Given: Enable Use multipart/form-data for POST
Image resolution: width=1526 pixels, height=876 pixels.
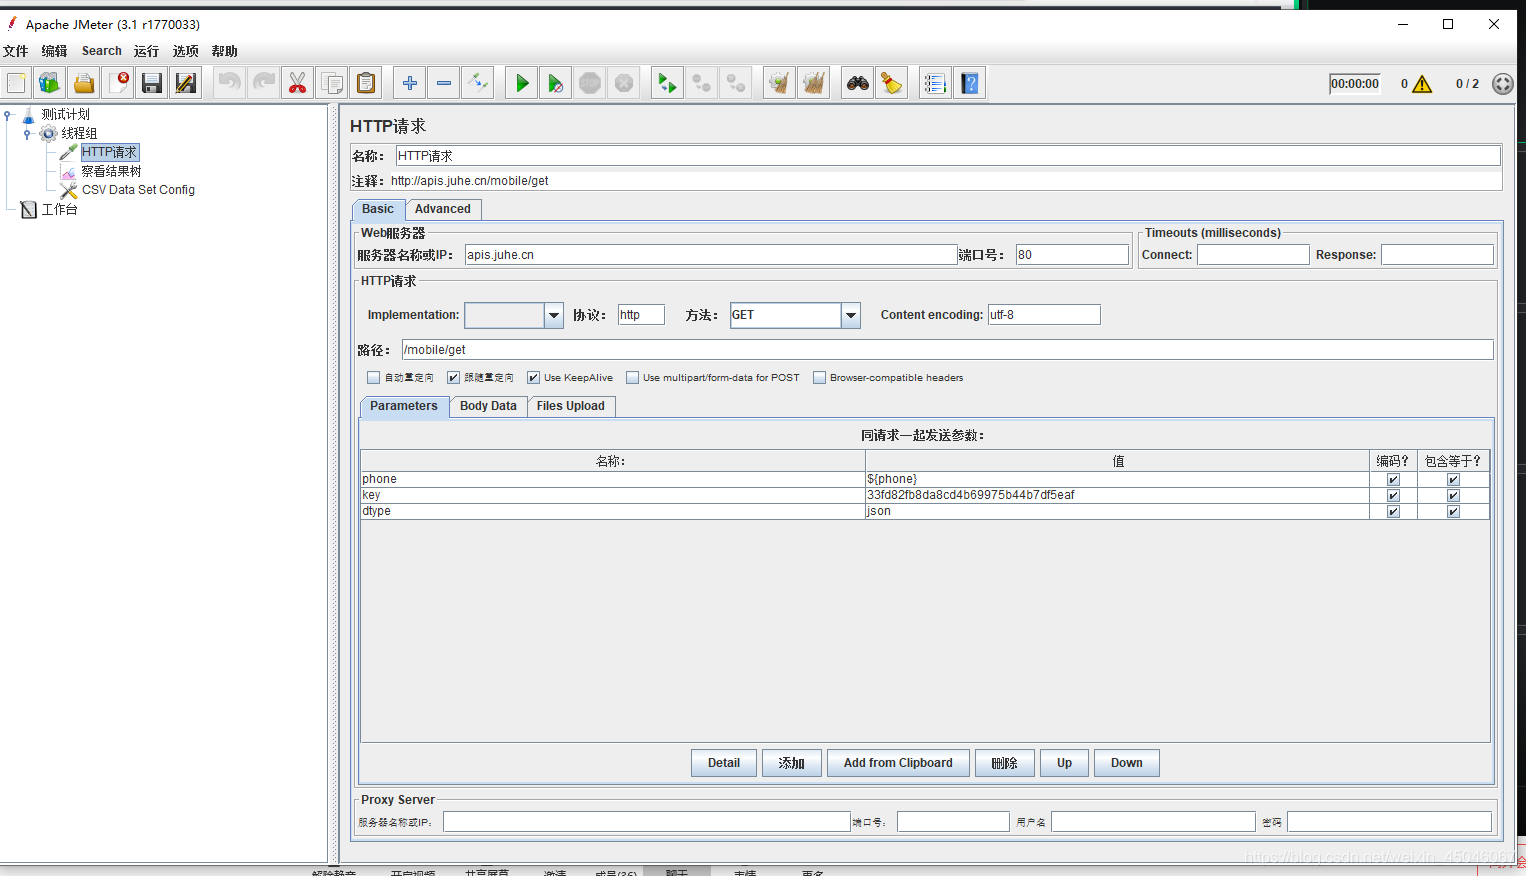Looking at the screenshot, I should (x=632, y=378).
